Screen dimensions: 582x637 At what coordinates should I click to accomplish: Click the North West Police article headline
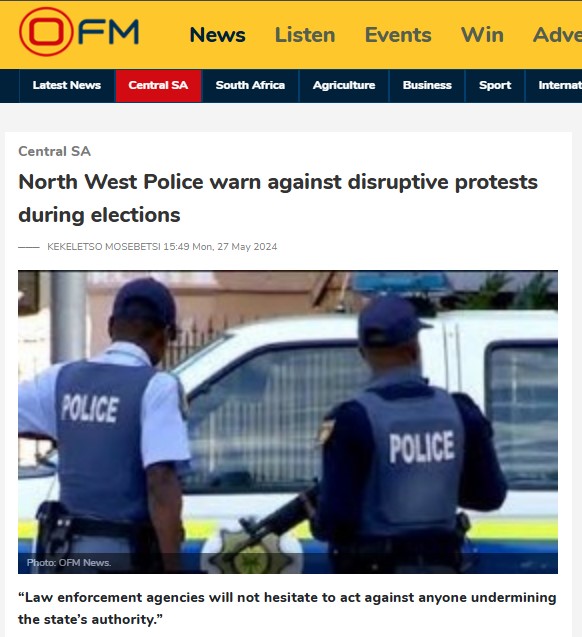278,198
